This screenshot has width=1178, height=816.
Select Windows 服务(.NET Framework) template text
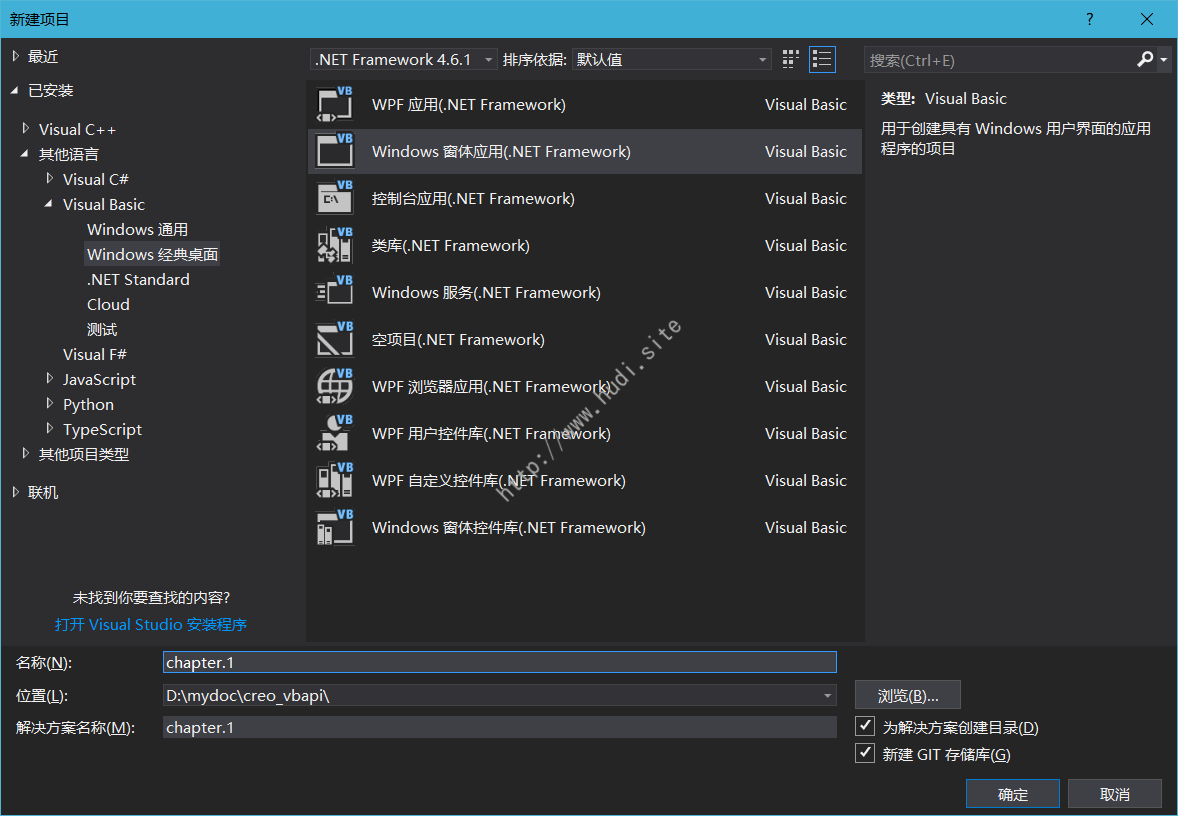[x=486, y=292]
